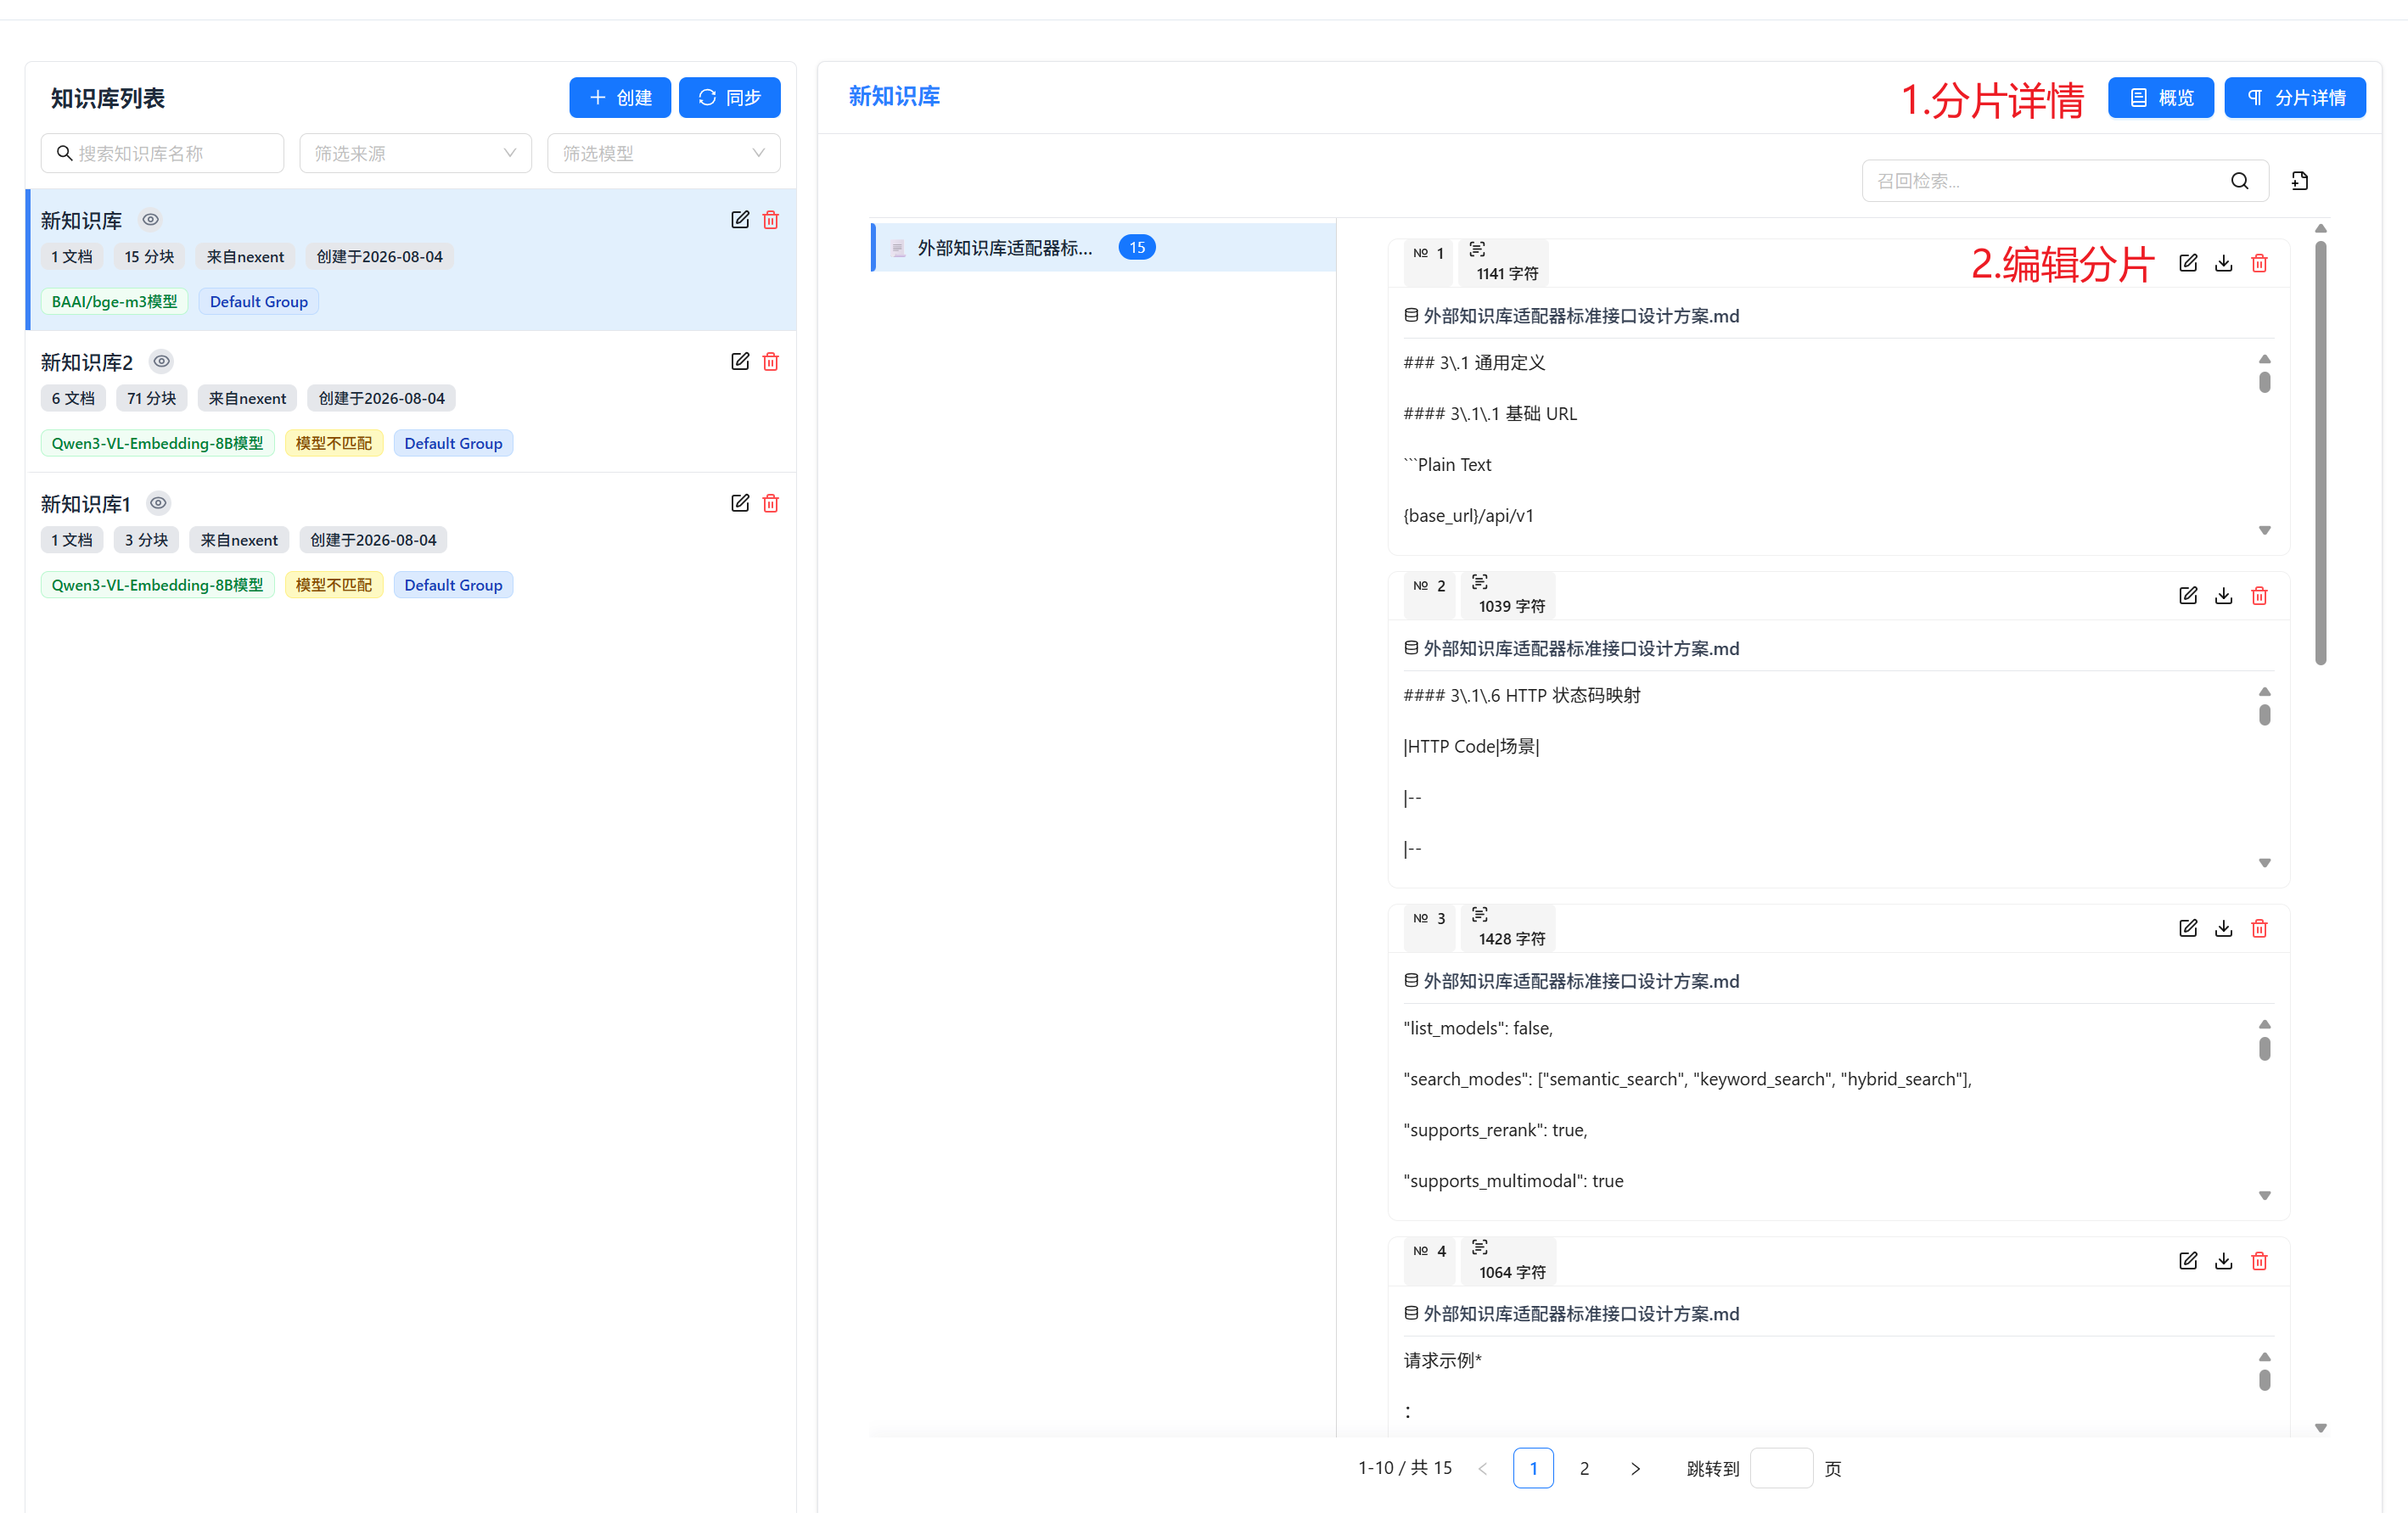Click the 模型不匹配 tag on 新知识库1

334,586
